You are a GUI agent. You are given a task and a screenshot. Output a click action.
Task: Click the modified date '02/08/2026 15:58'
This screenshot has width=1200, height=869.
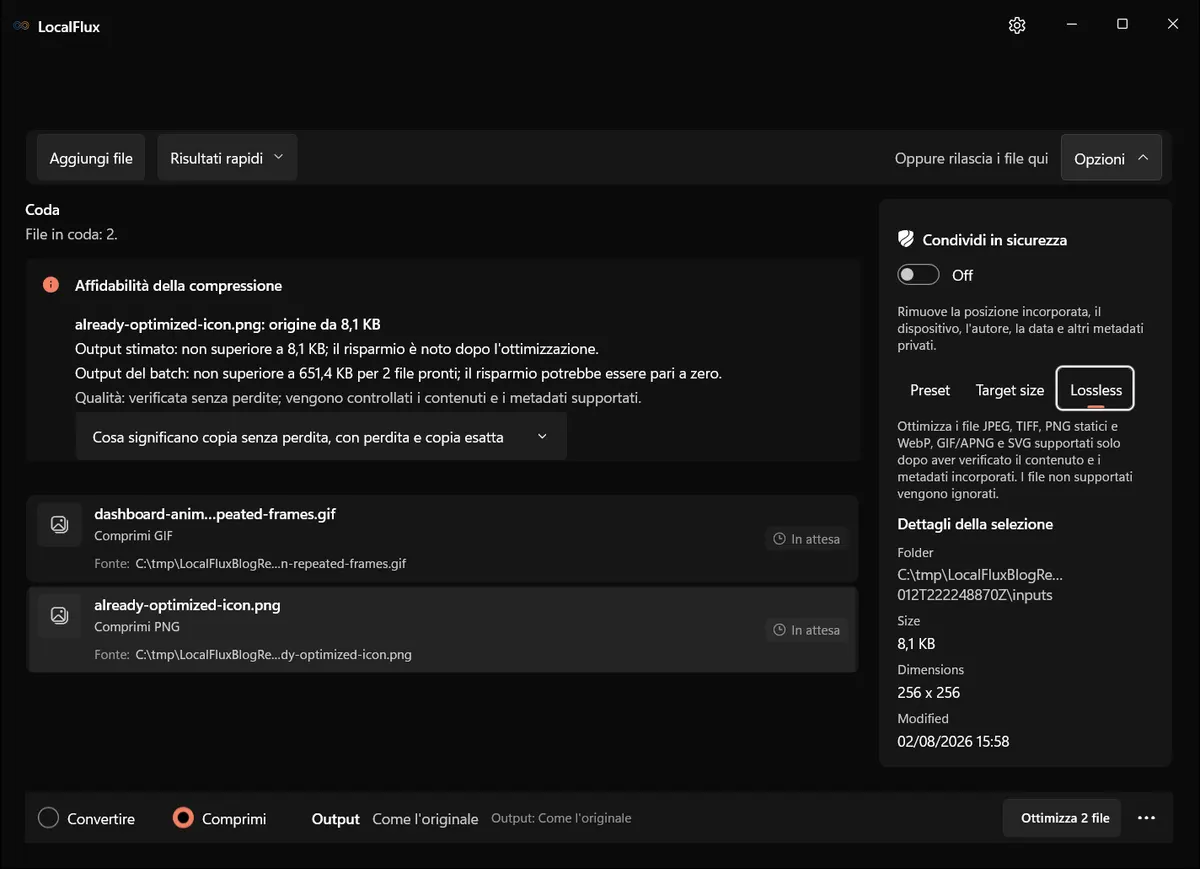[x=953, y=741]
